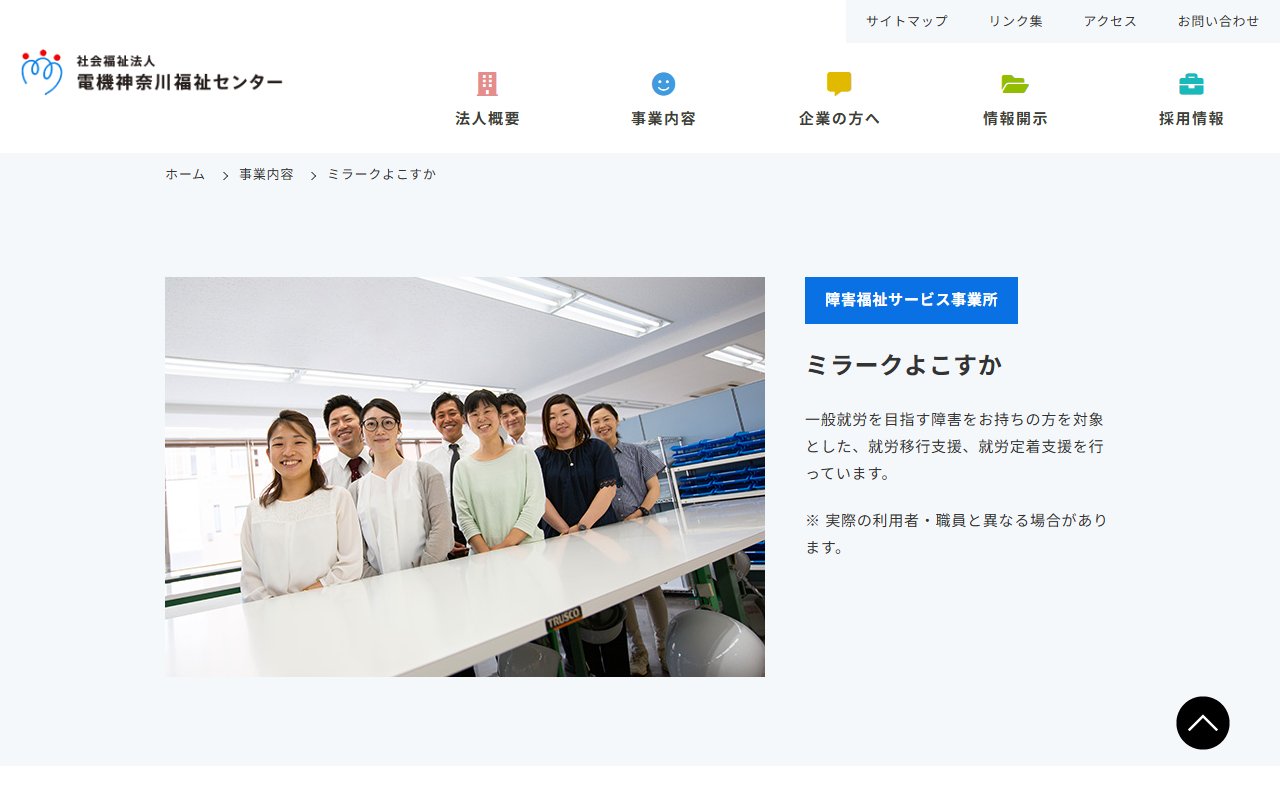Click the folder icon above 情報開示

point(1015,84)
